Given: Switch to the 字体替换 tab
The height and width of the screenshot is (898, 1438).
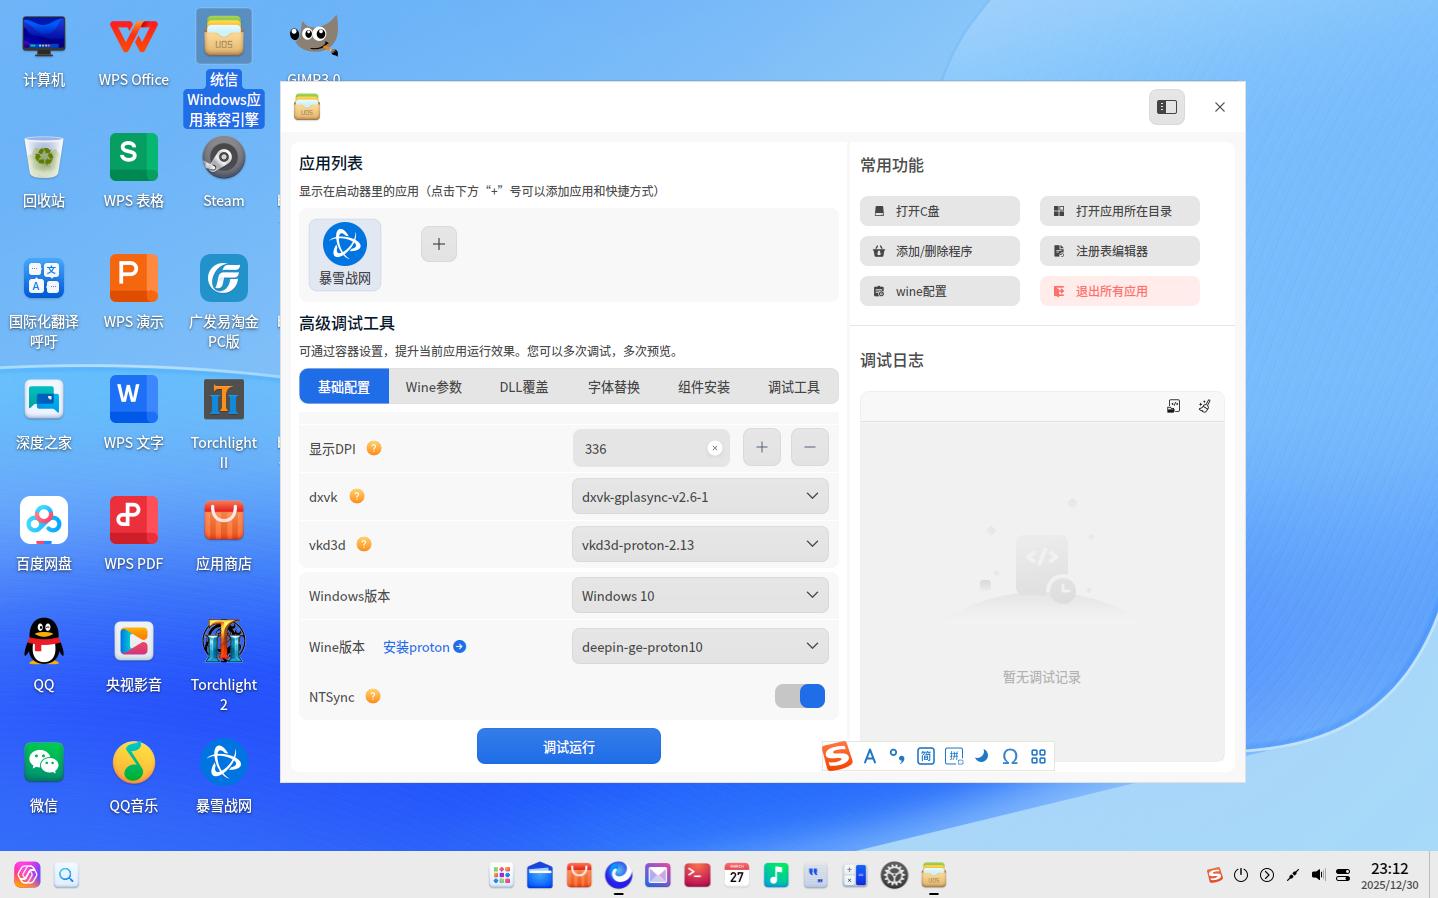Looking at the screenshot, I should (614, 386).
